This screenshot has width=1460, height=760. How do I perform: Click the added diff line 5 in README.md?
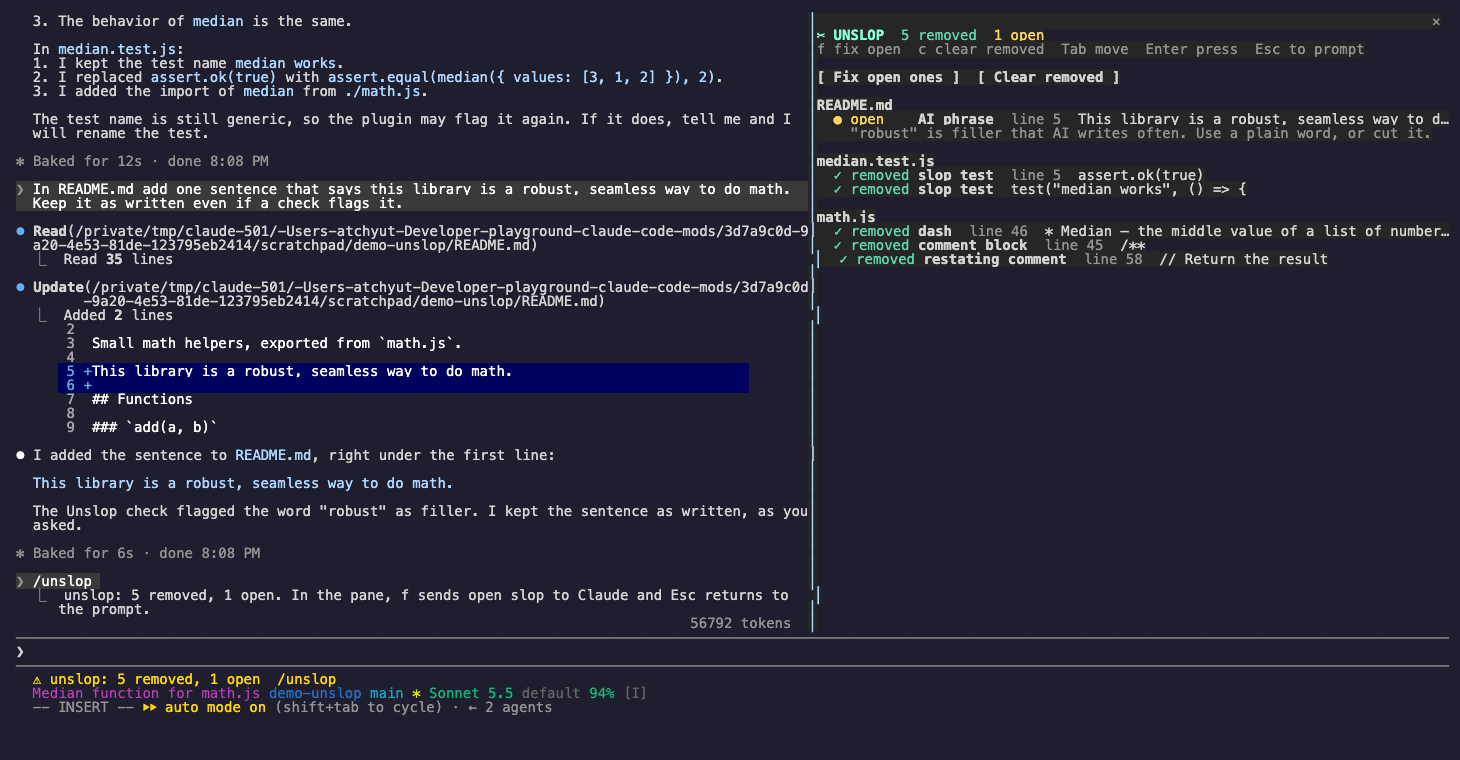403,371
